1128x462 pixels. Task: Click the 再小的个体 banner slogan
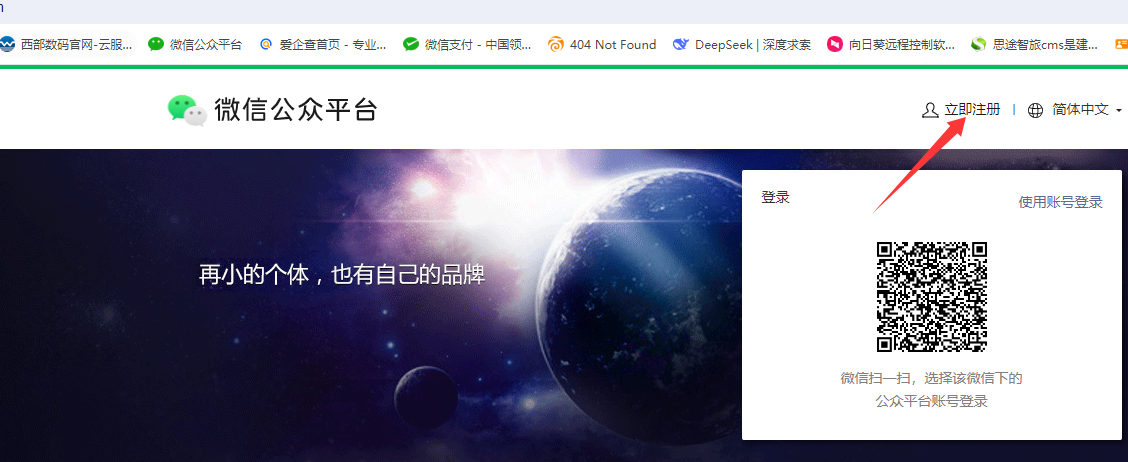click(x=342, y=275)
